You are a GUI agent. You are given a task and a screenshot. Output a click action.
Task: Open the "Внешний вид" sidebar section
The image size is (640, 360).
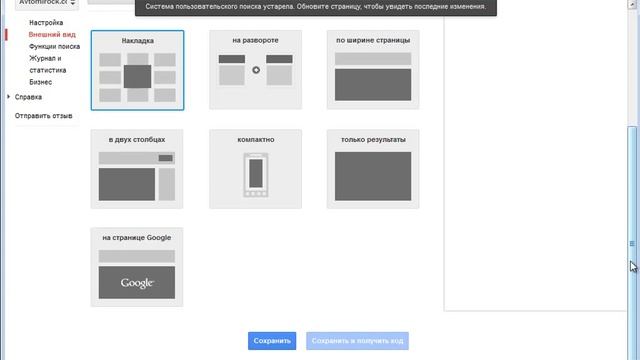pyautogui.click(x=52, y=34)
